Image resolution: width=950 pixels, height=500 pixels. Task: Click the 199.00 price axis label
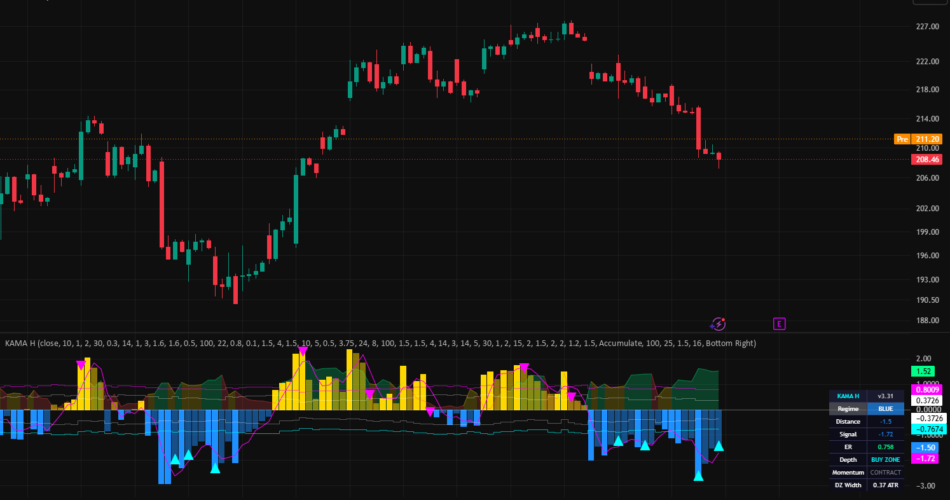pyautogui.click(x=927, y=232)
